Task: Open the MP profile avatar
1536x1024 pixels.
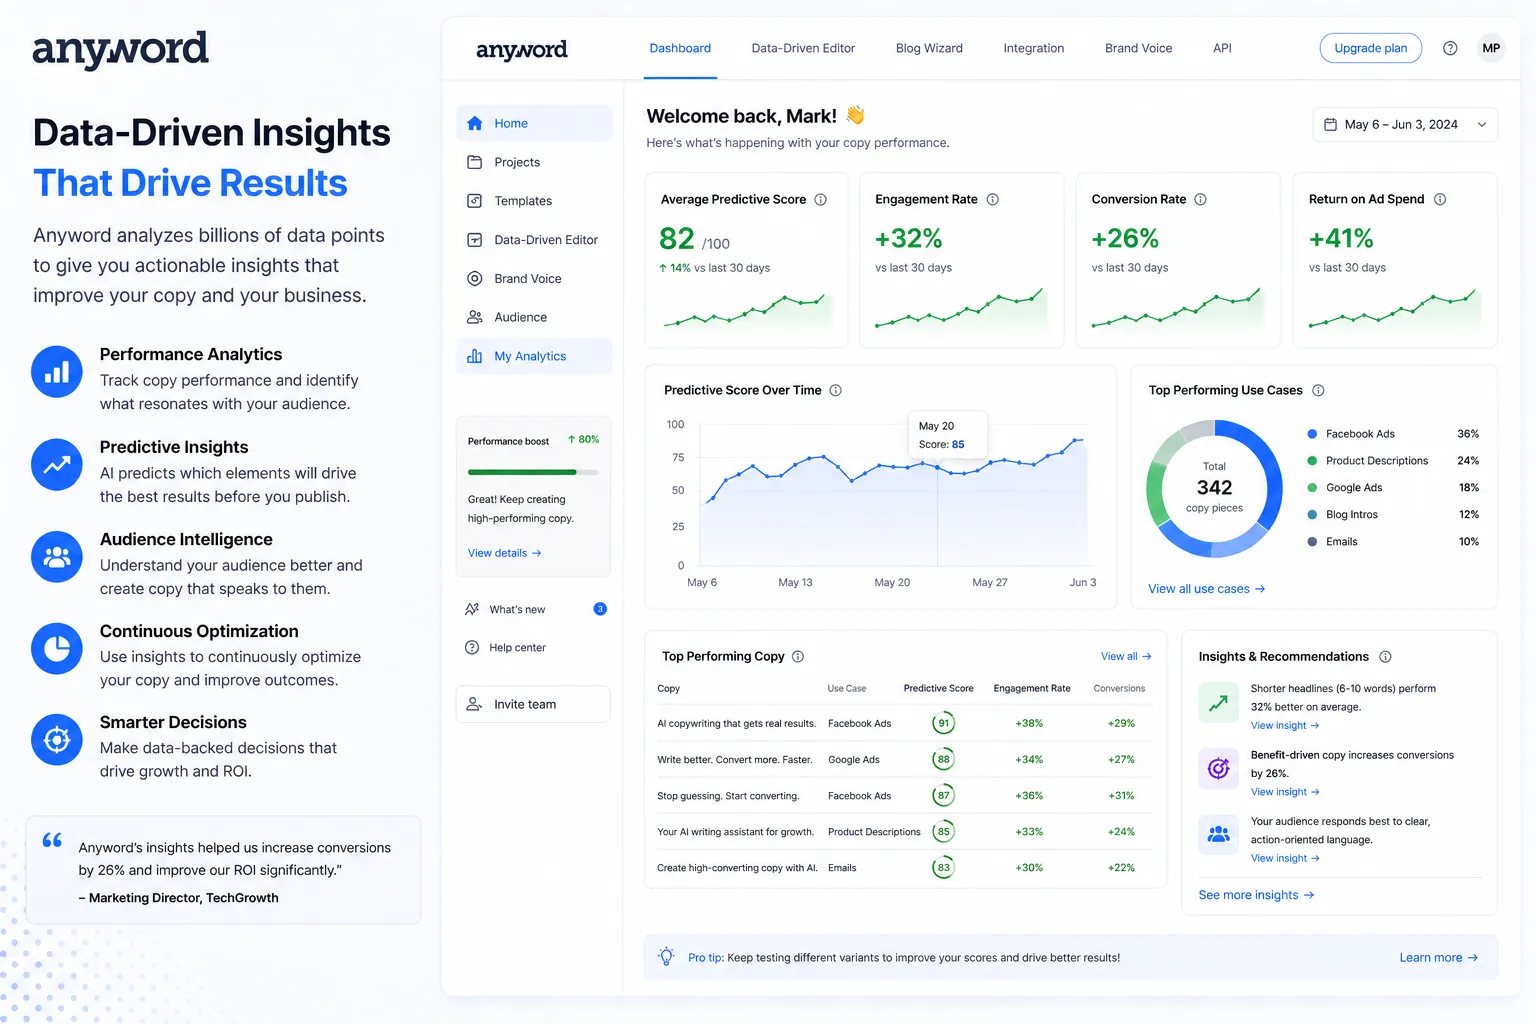Action: (x=1491, y=48)
